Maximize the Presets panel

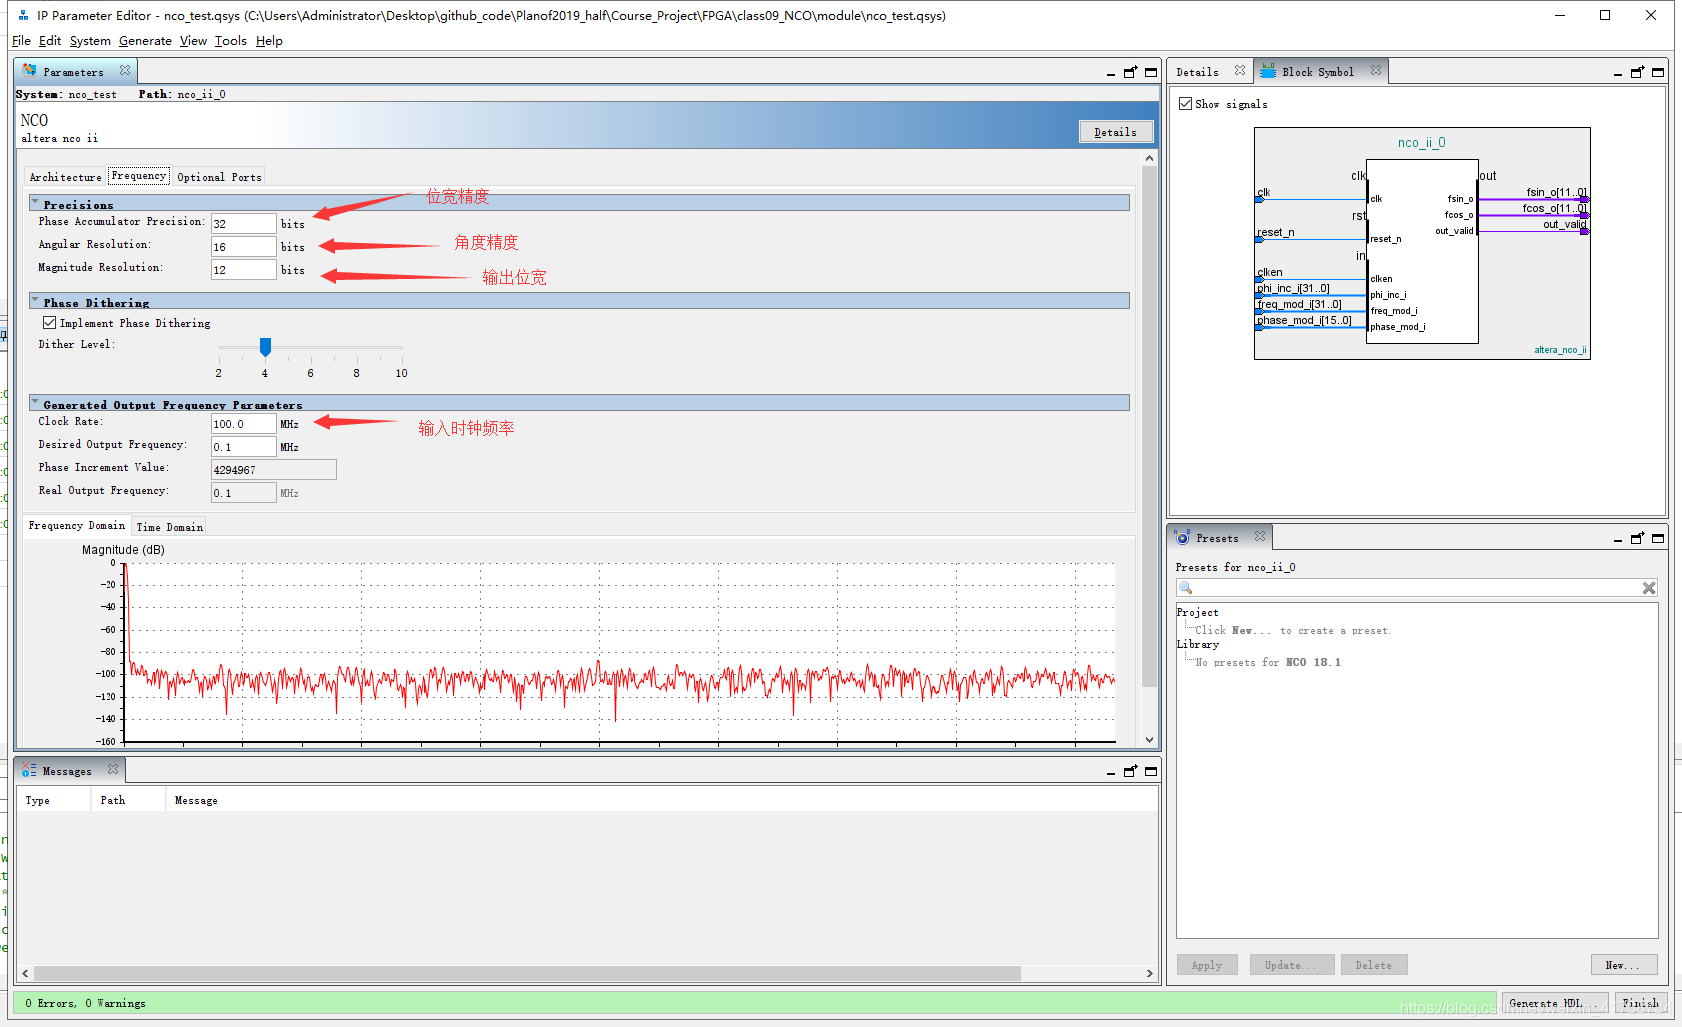[1658, 538]
